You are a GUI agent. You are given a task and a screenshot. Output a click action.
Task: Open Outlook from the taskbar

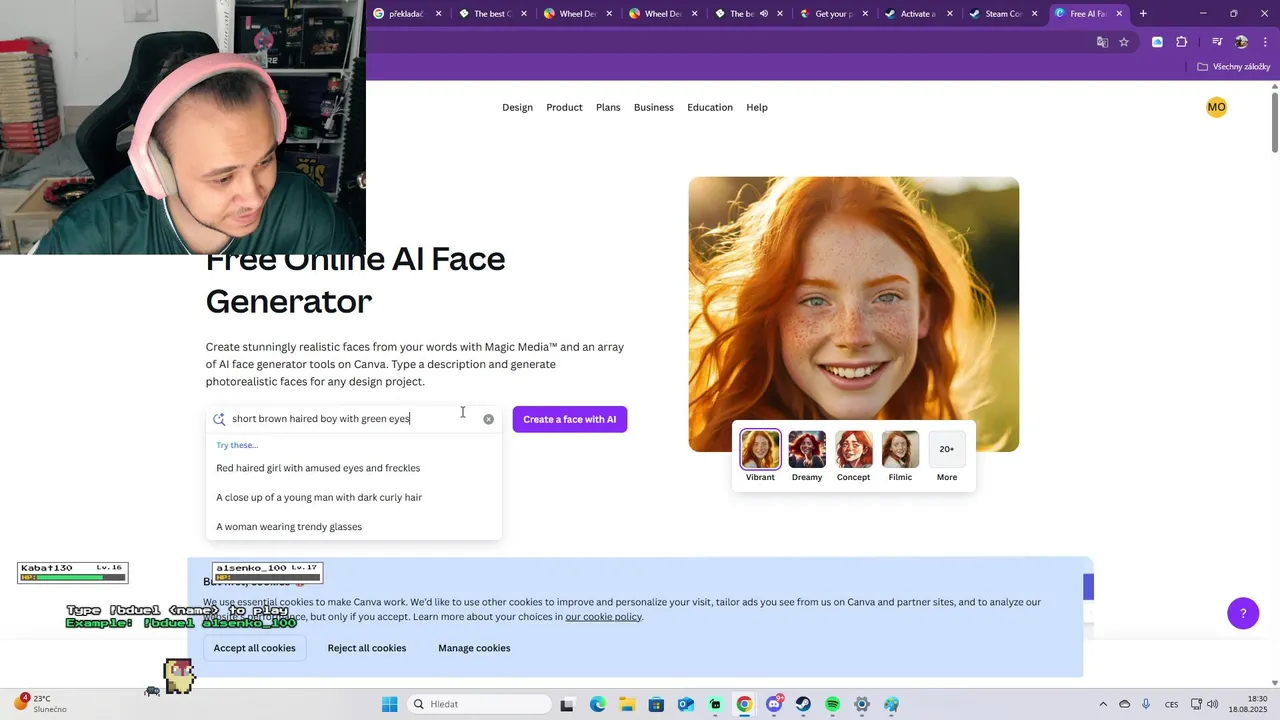click(x=686, y=704)
